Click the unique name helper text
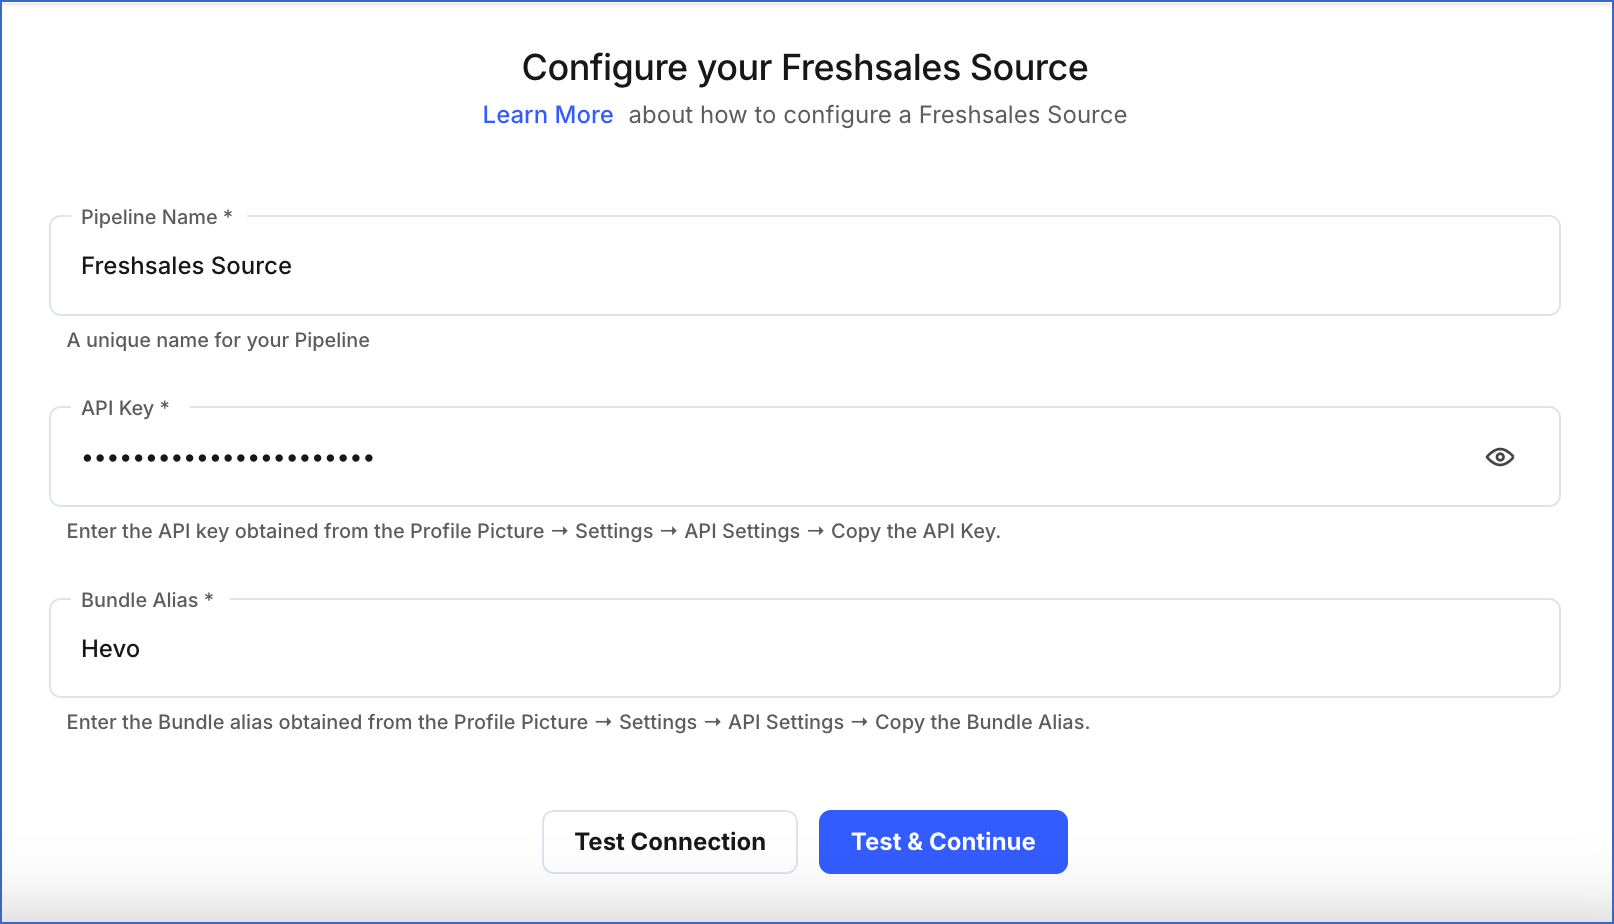This screenshot has width=1614, height=924. (x=218, y=340)
